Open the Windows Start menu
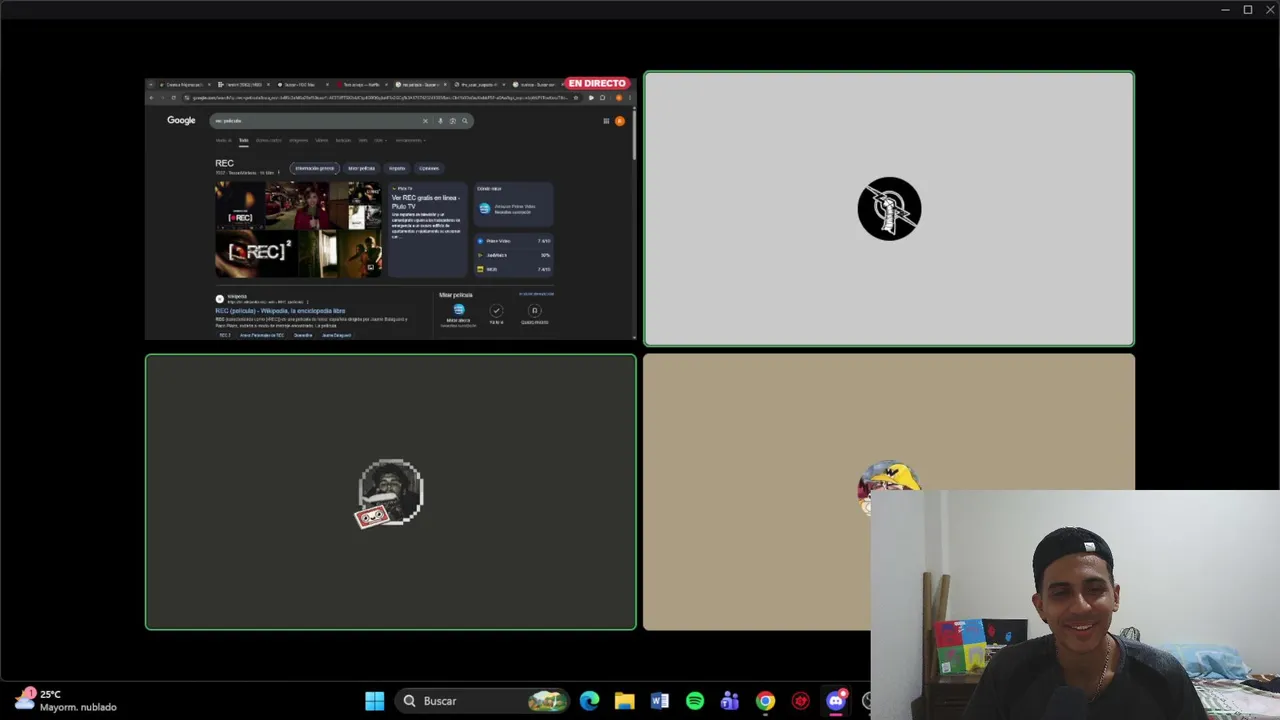 coord(374,701)
